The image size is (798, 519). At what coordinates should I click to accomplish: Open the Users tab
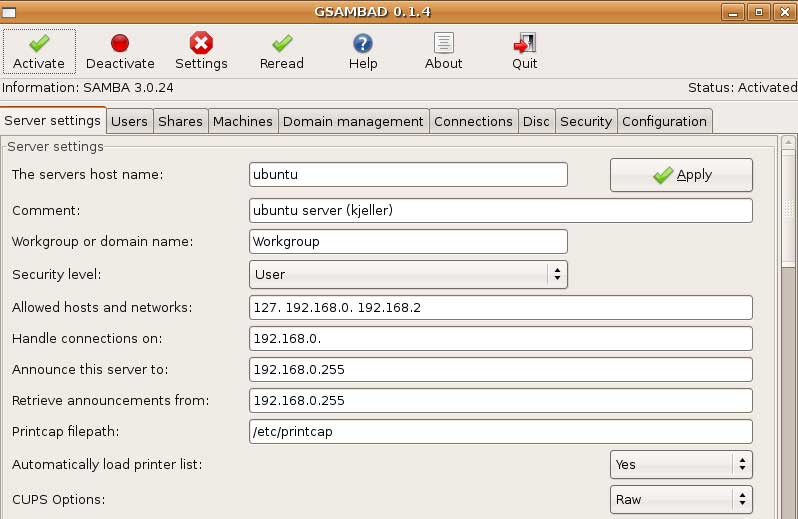point(129,122)
